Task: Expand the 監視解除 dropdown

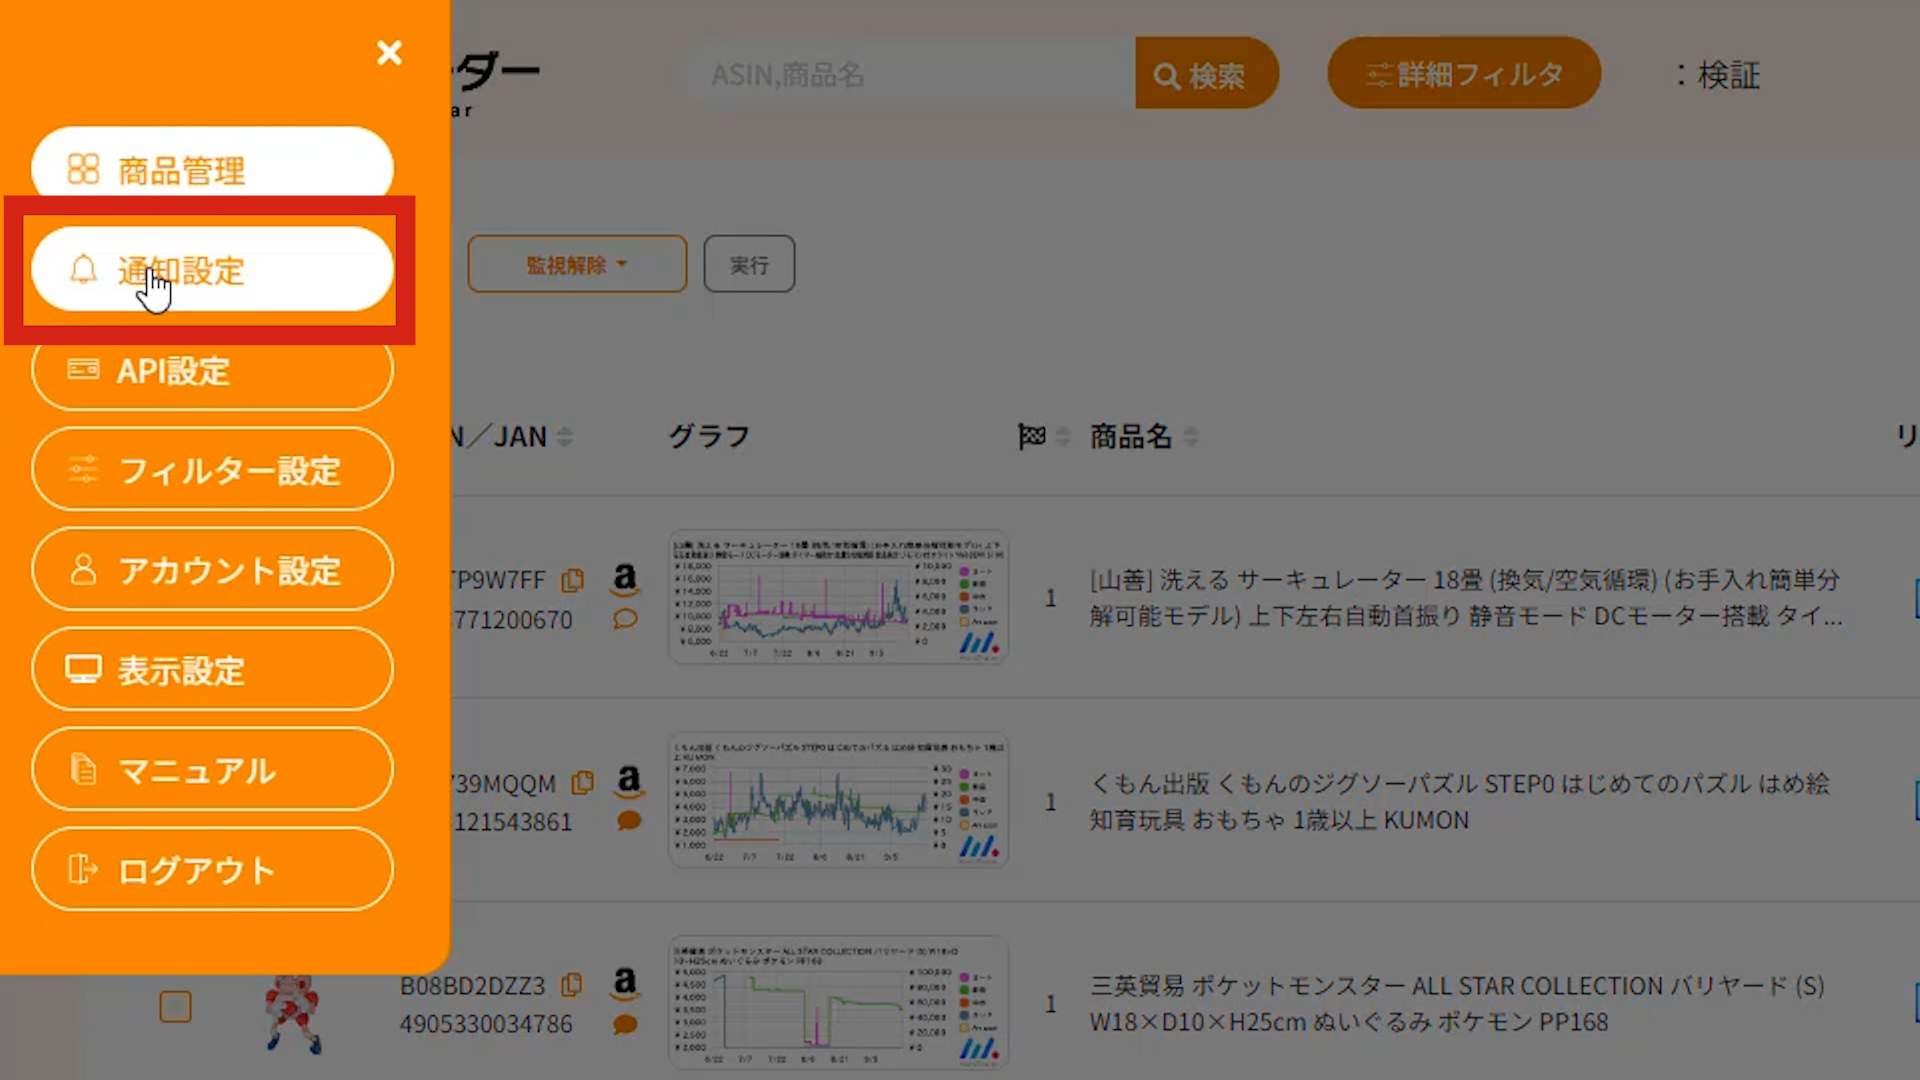Action: 577,265
